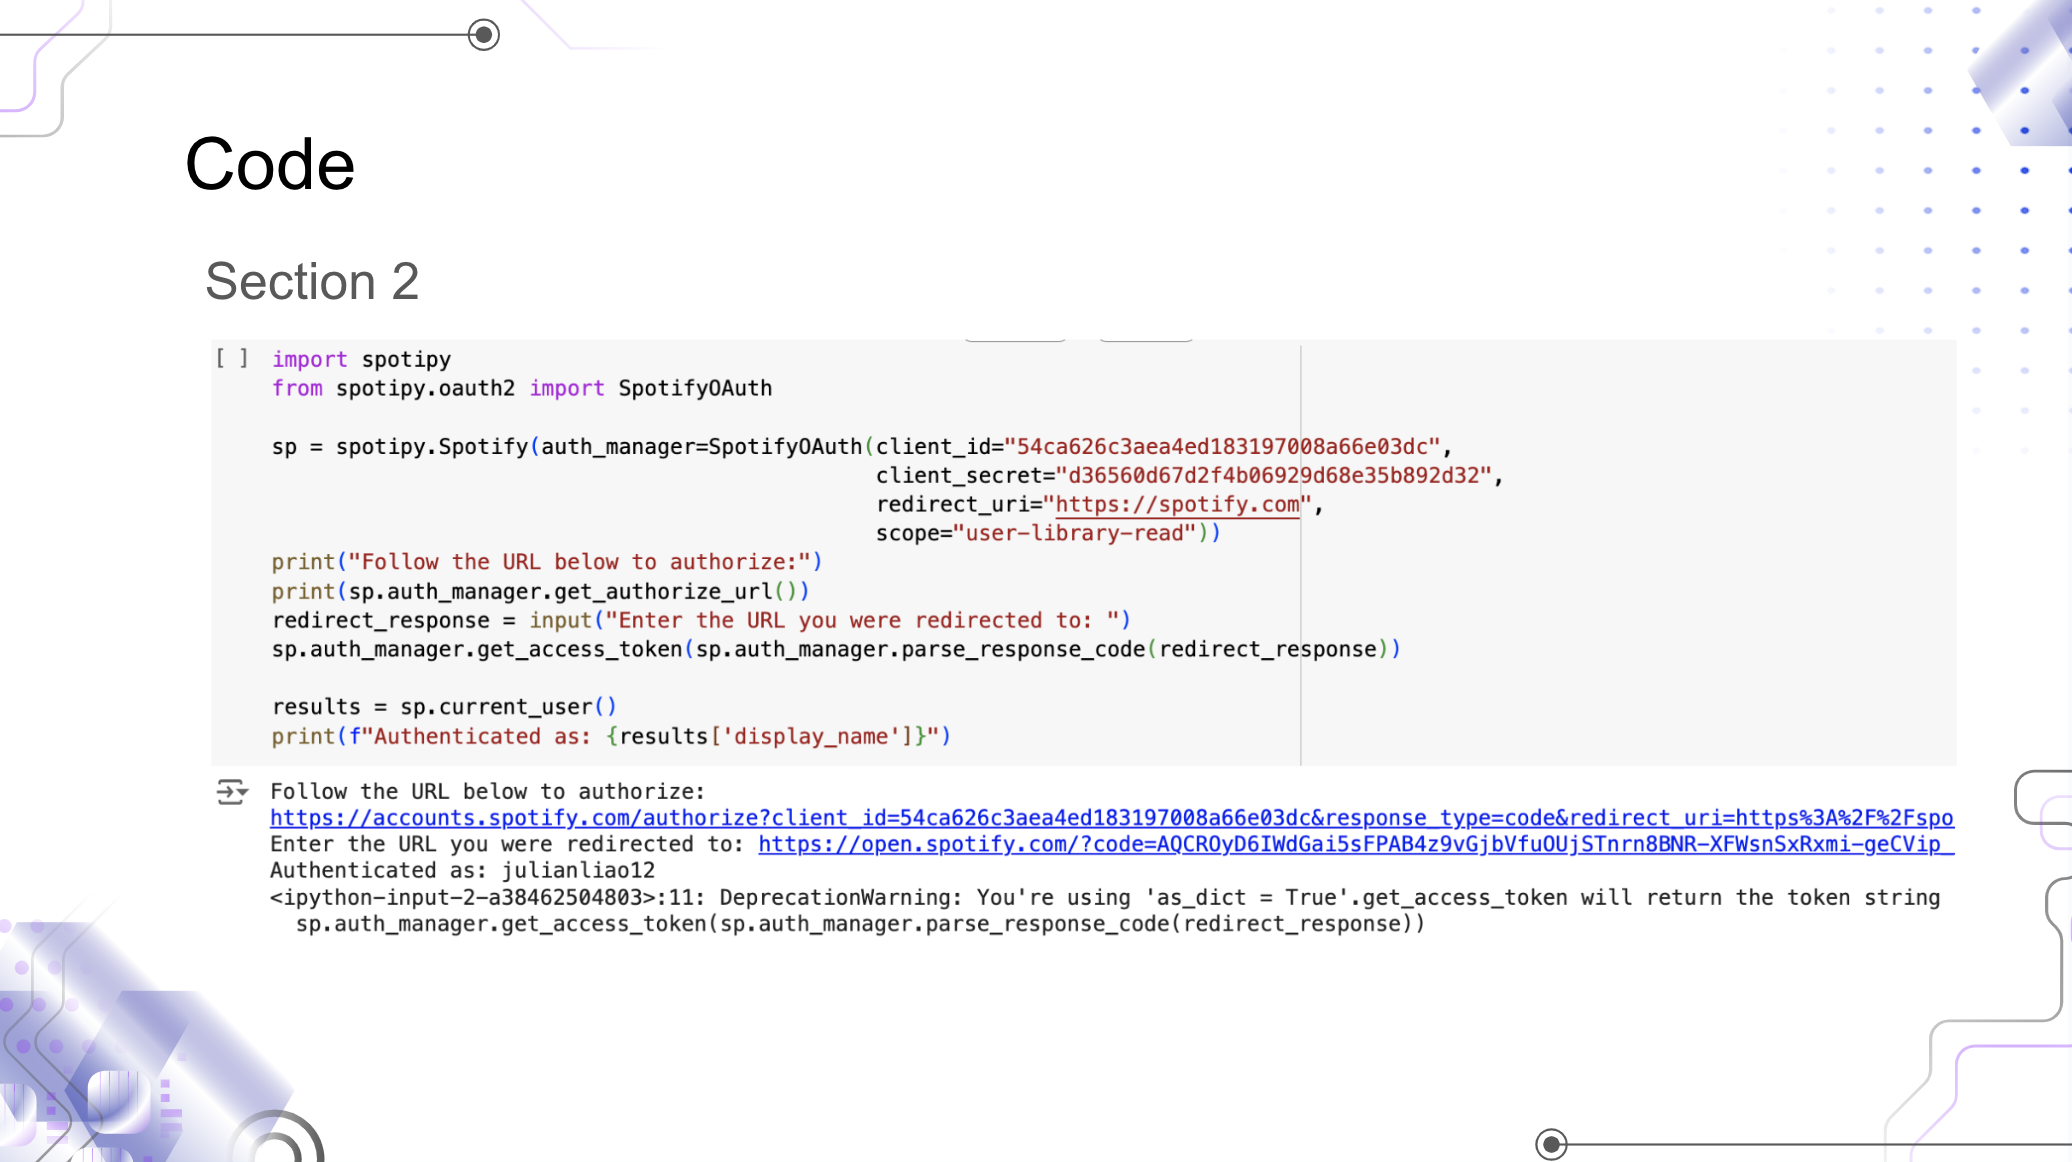Click the circle marker at bottom right
2072x1162 pixels.
click(x=1551, y=1143)
